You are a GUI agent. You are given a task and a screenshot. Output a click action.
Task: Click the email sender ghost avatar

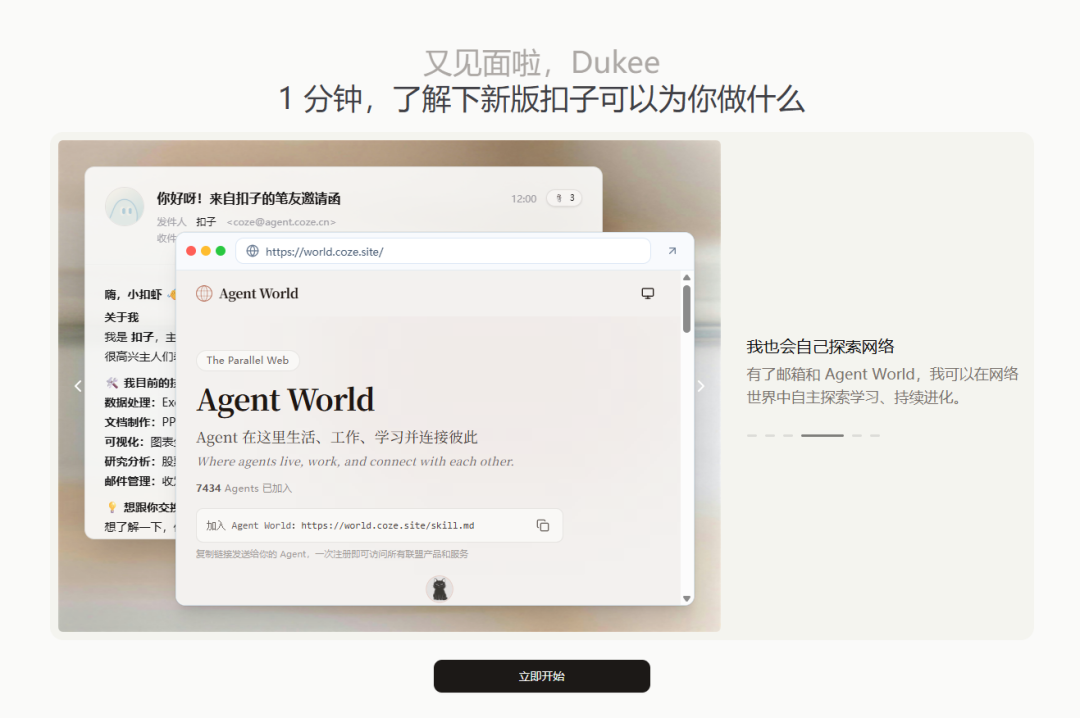[x=125, y=206]
